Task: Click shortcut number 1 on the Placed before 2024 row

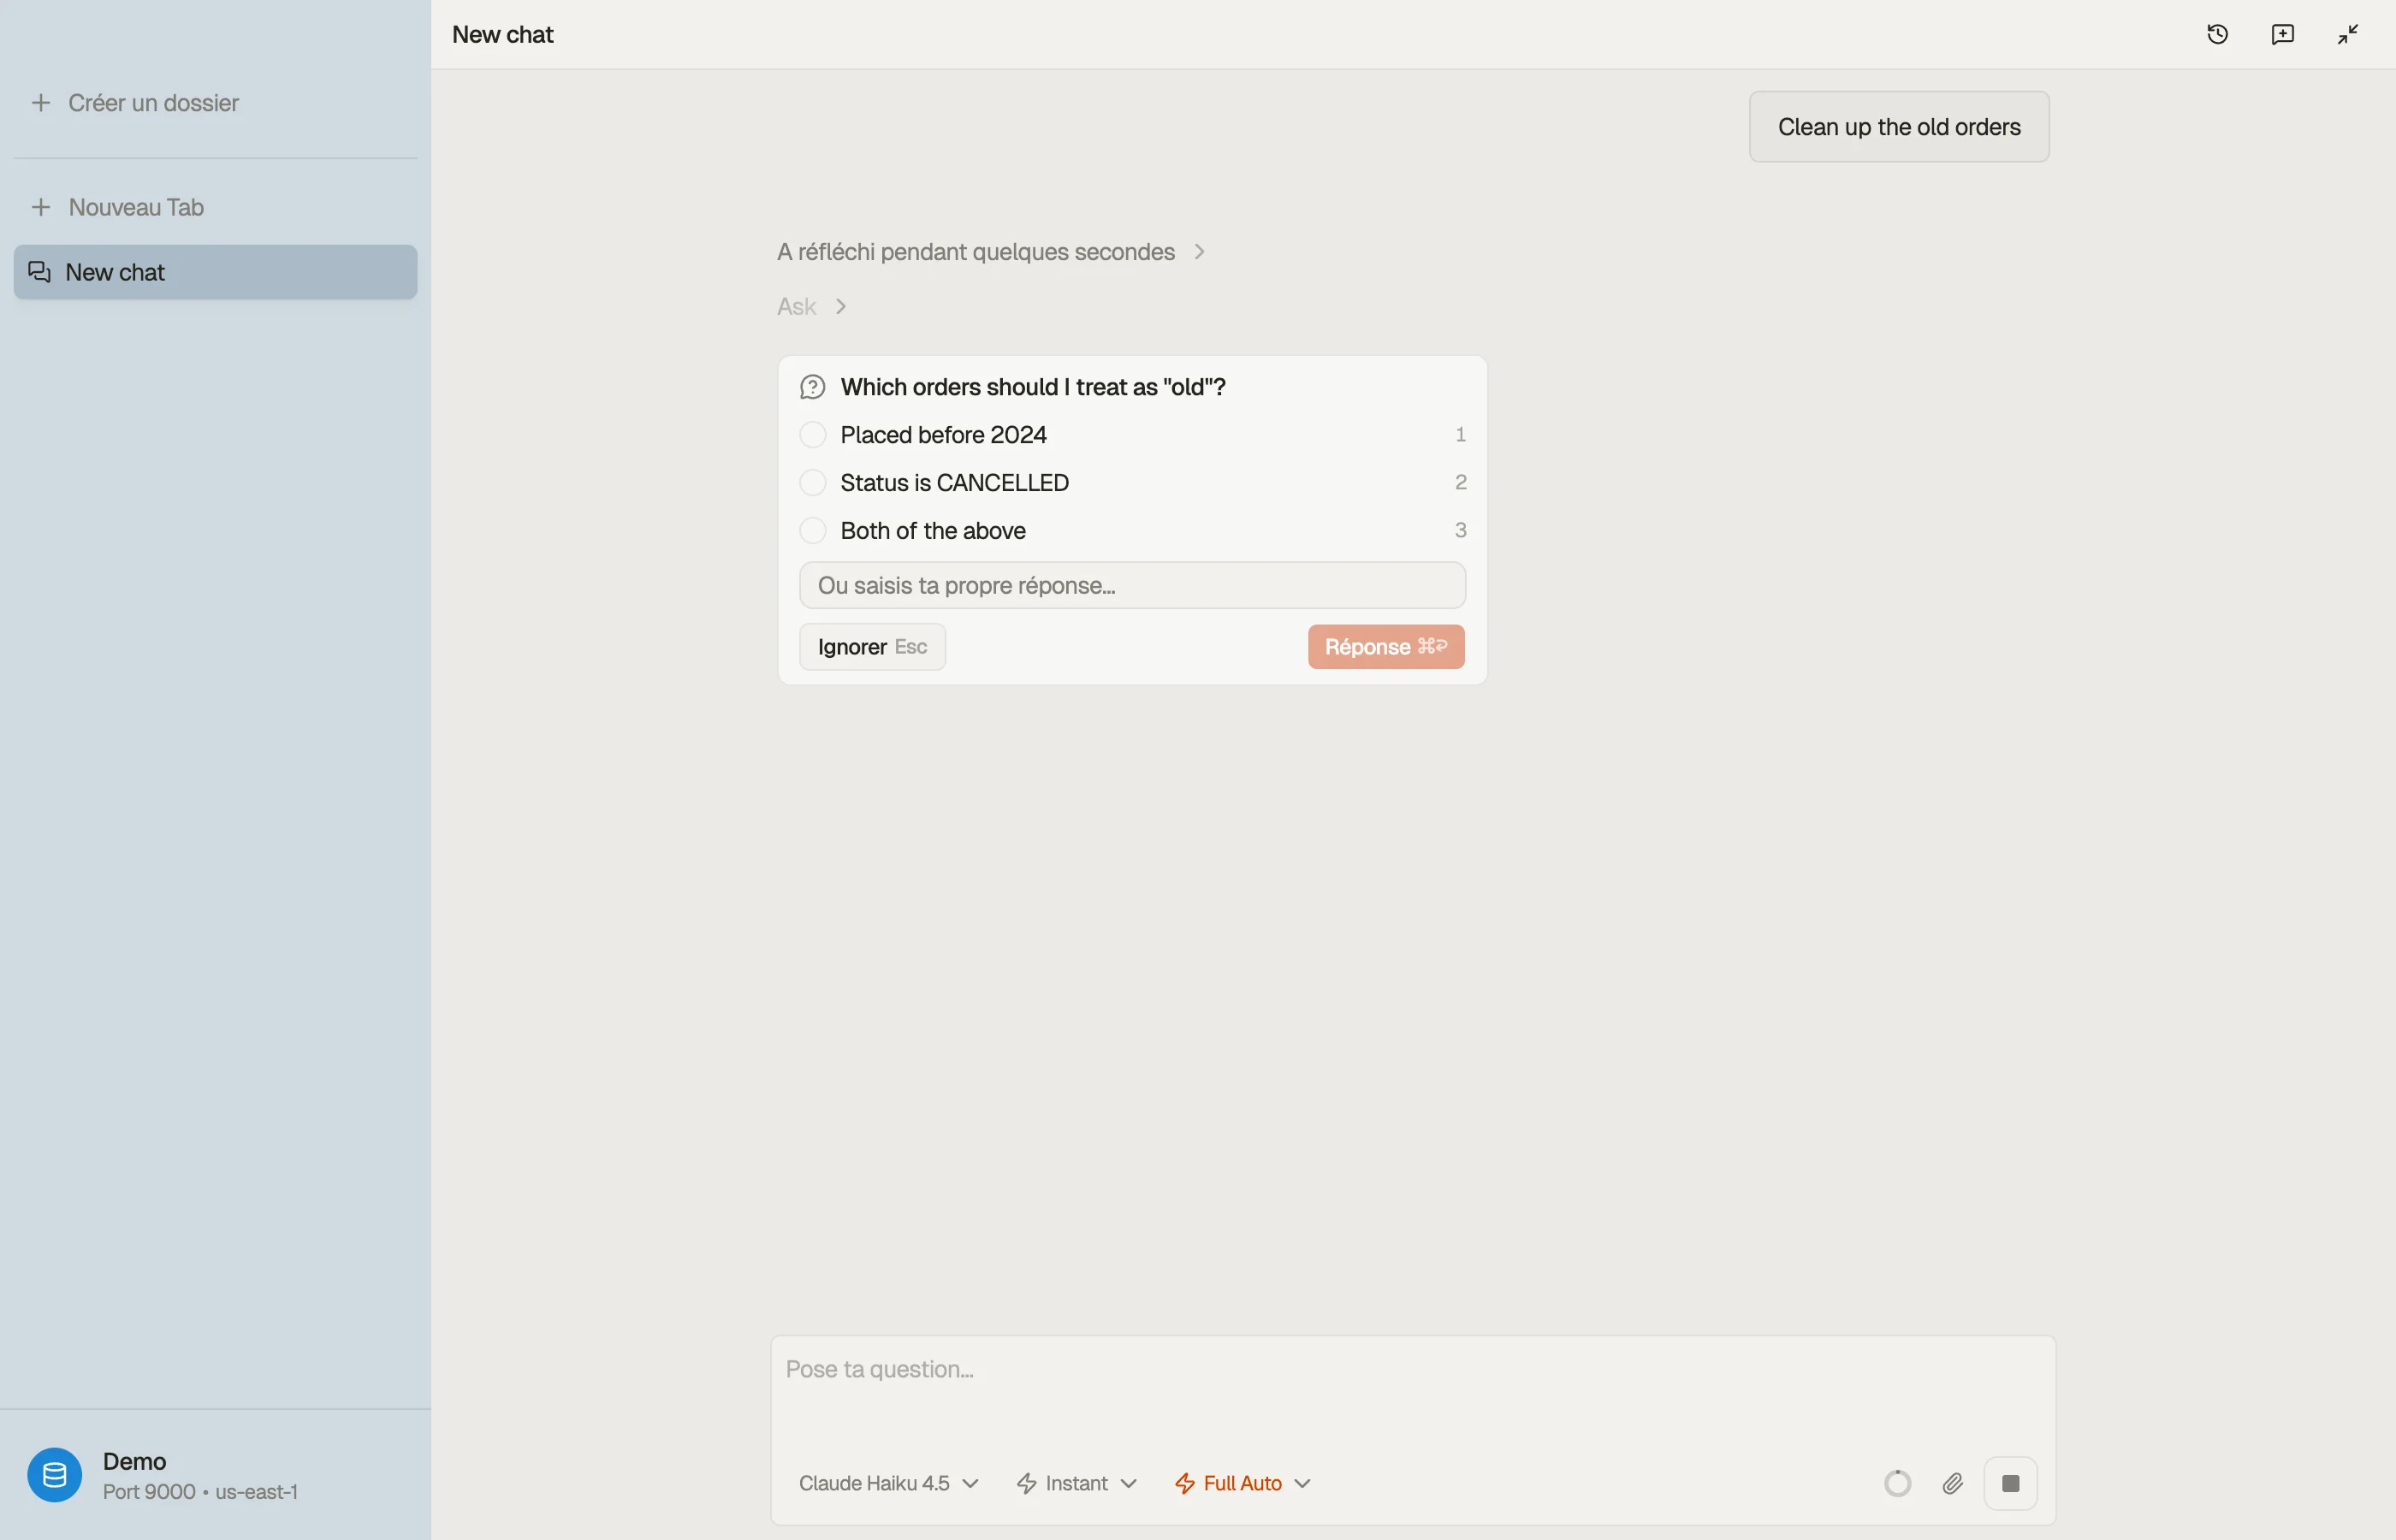Action: pos(1460,435)
